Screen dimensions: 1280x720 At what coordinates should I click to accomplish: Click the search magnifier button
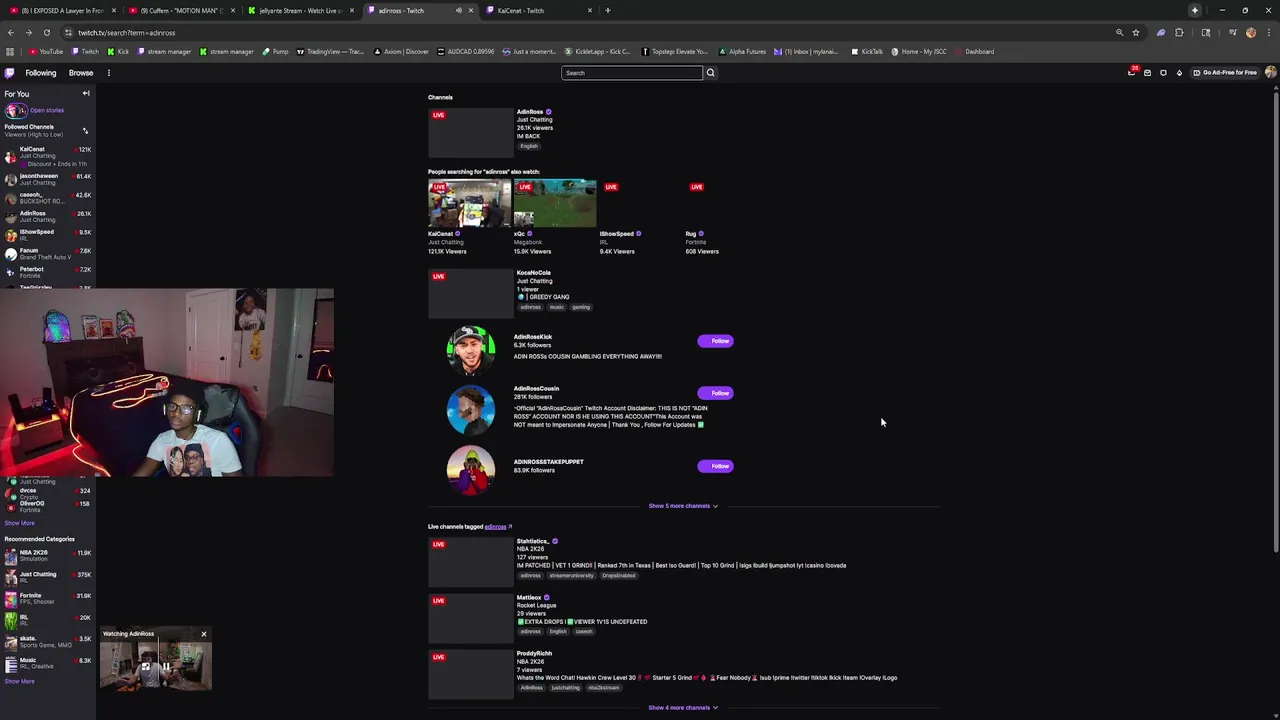pyautogui.click(x=711, y=73)
